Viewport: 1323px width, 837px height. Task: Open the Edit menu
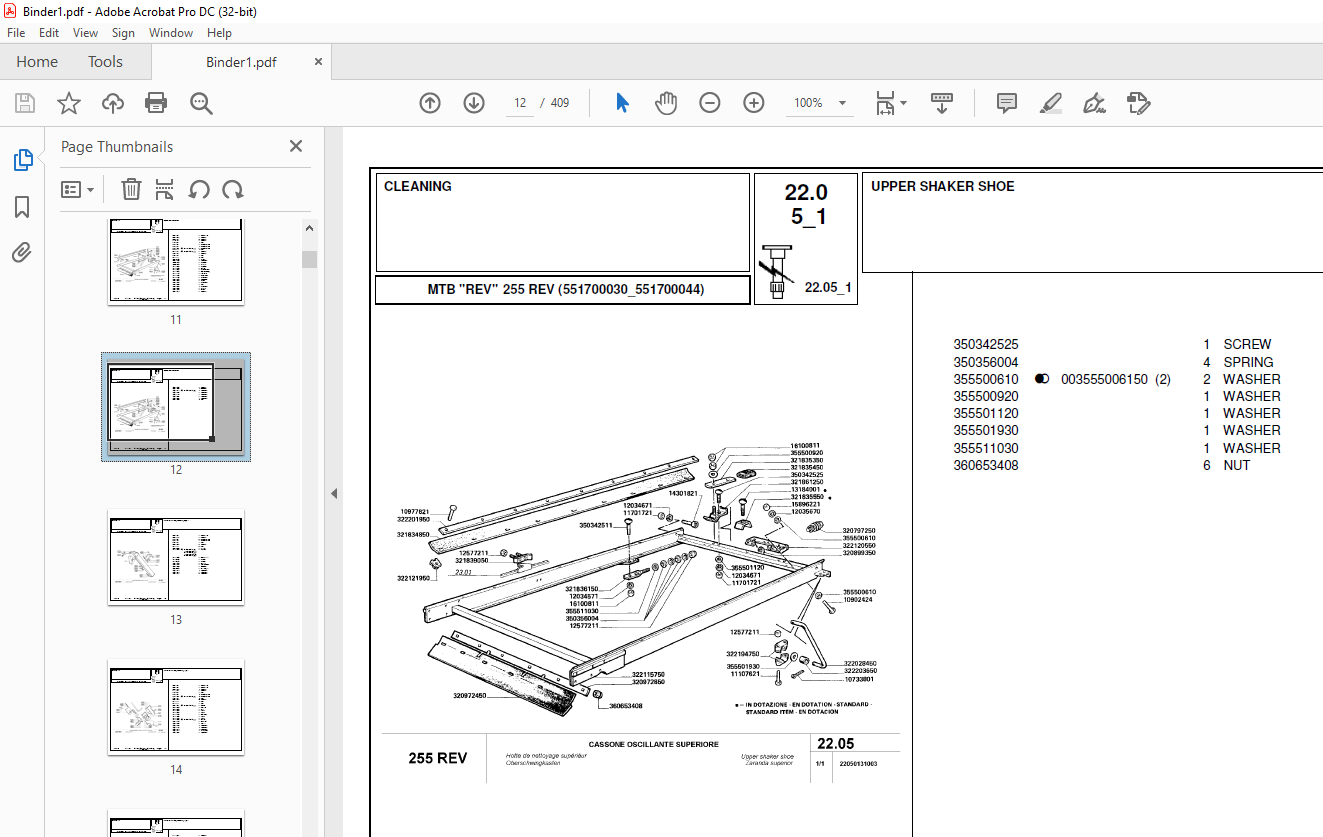(49, 33)
